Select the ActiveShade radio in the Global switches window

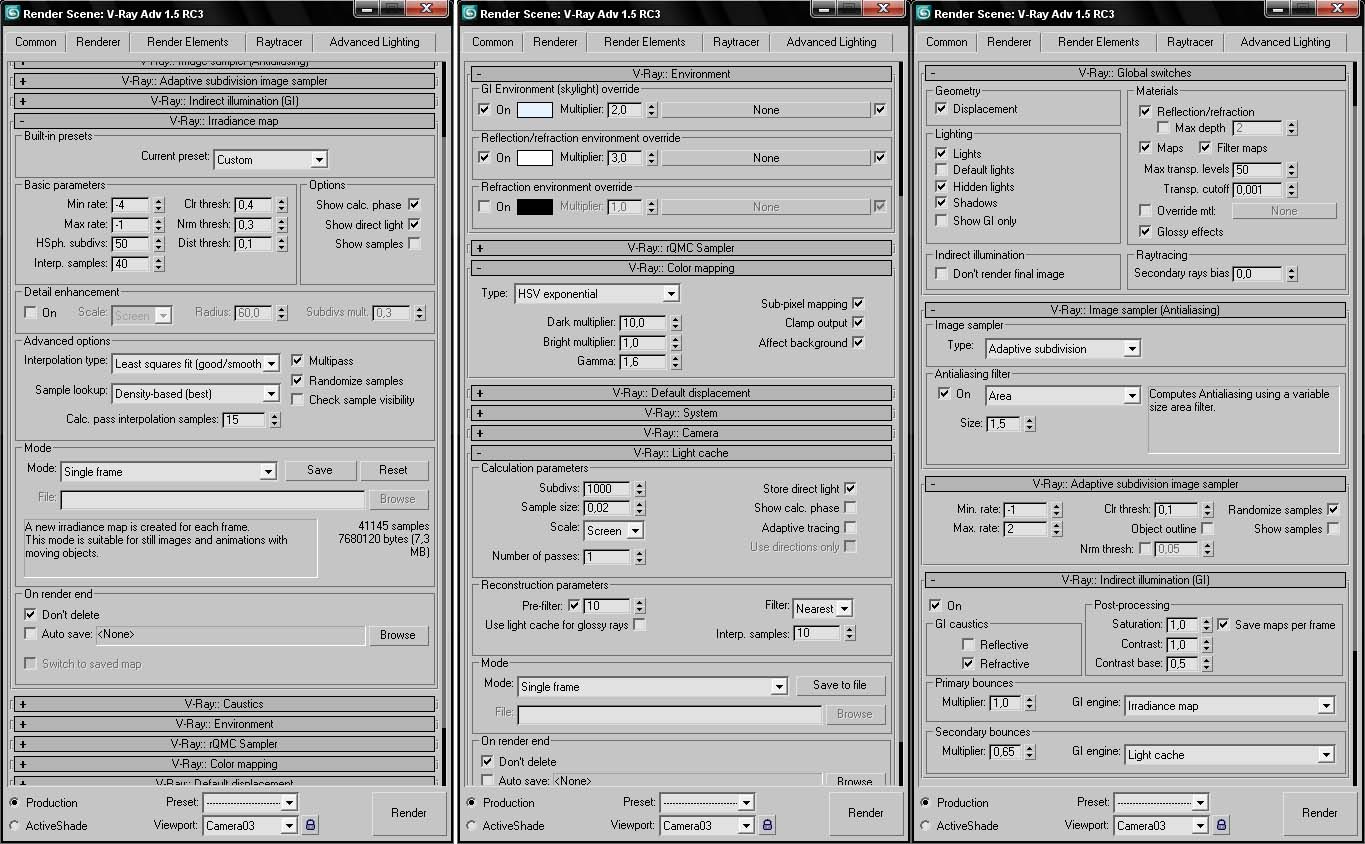pos(924,825)
